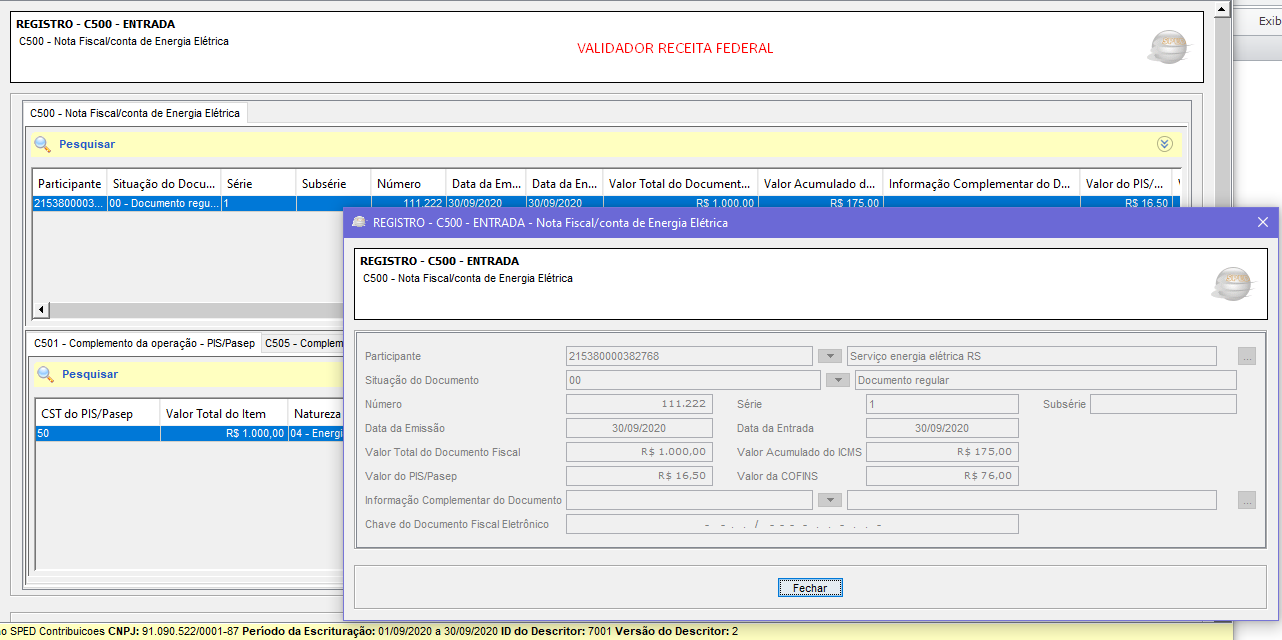The width and height of the screenshot is (1282, 640).
Task: Close the REGISTRO C500 dialog window
Action: (1262, 222)
